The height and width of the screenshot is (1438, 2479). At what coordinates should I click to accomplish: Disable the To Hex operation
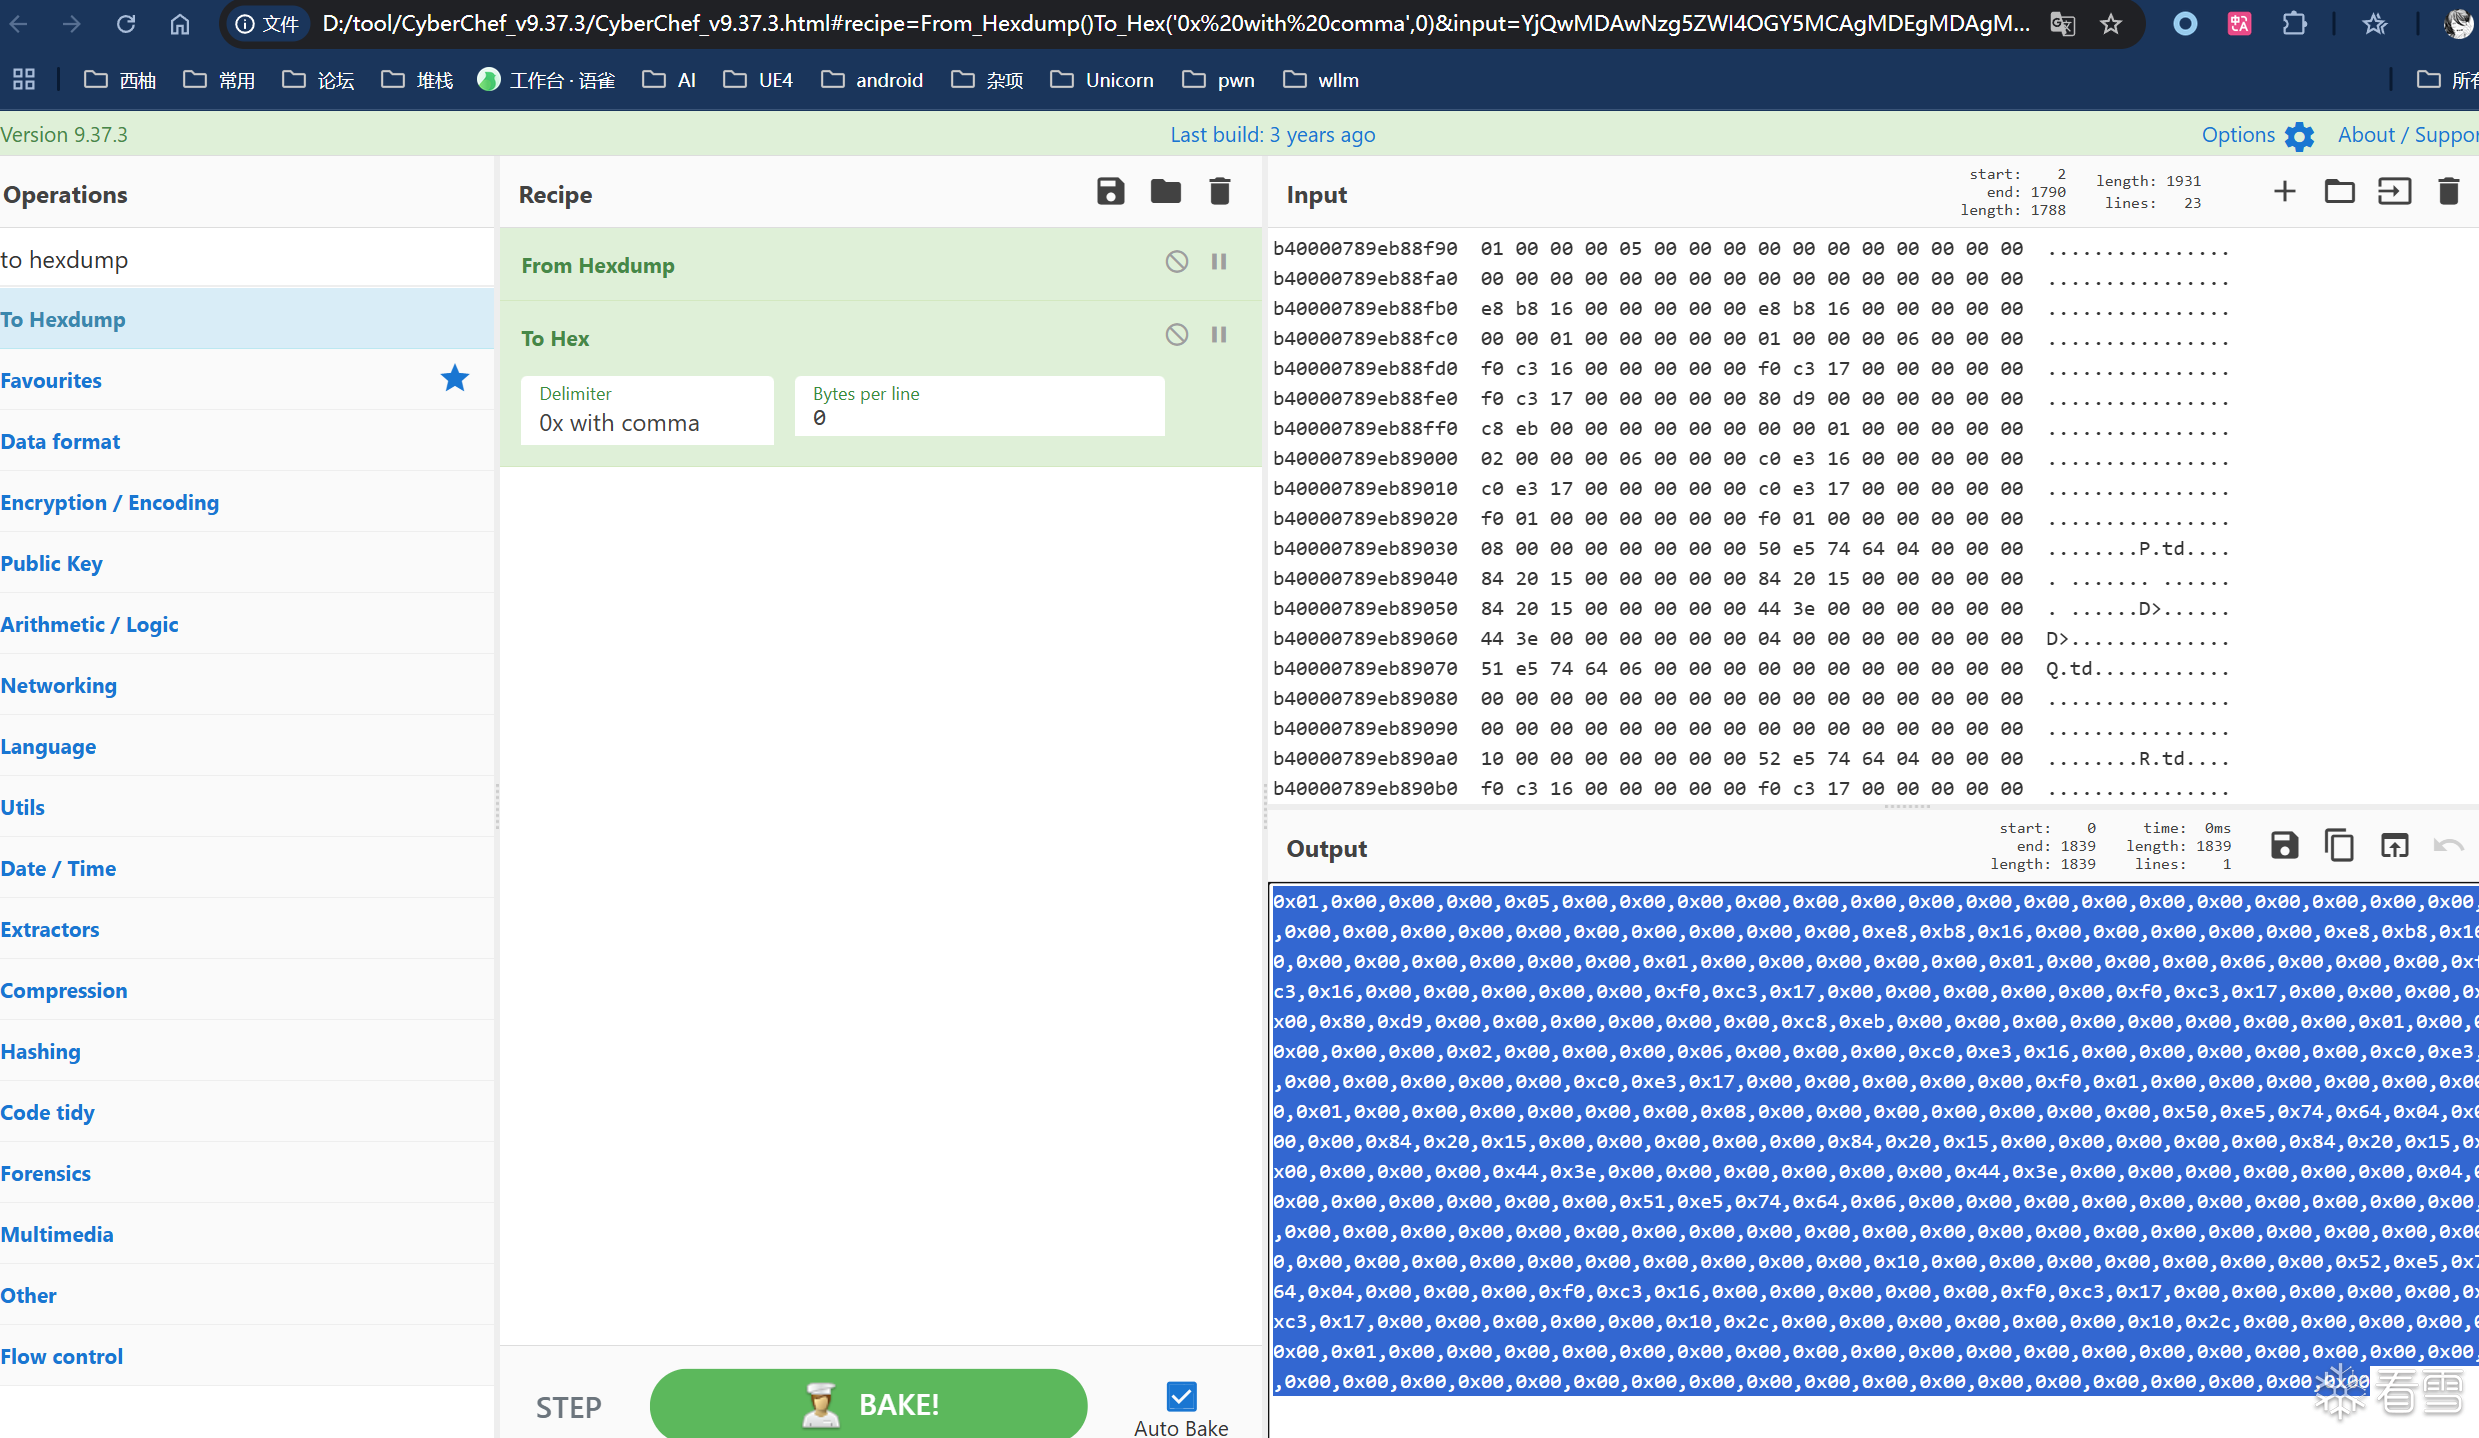1176,335
